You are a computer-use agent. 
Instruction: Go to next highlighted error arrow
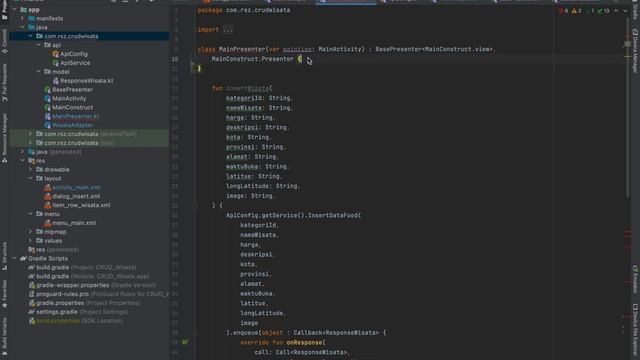click(625, 11)
